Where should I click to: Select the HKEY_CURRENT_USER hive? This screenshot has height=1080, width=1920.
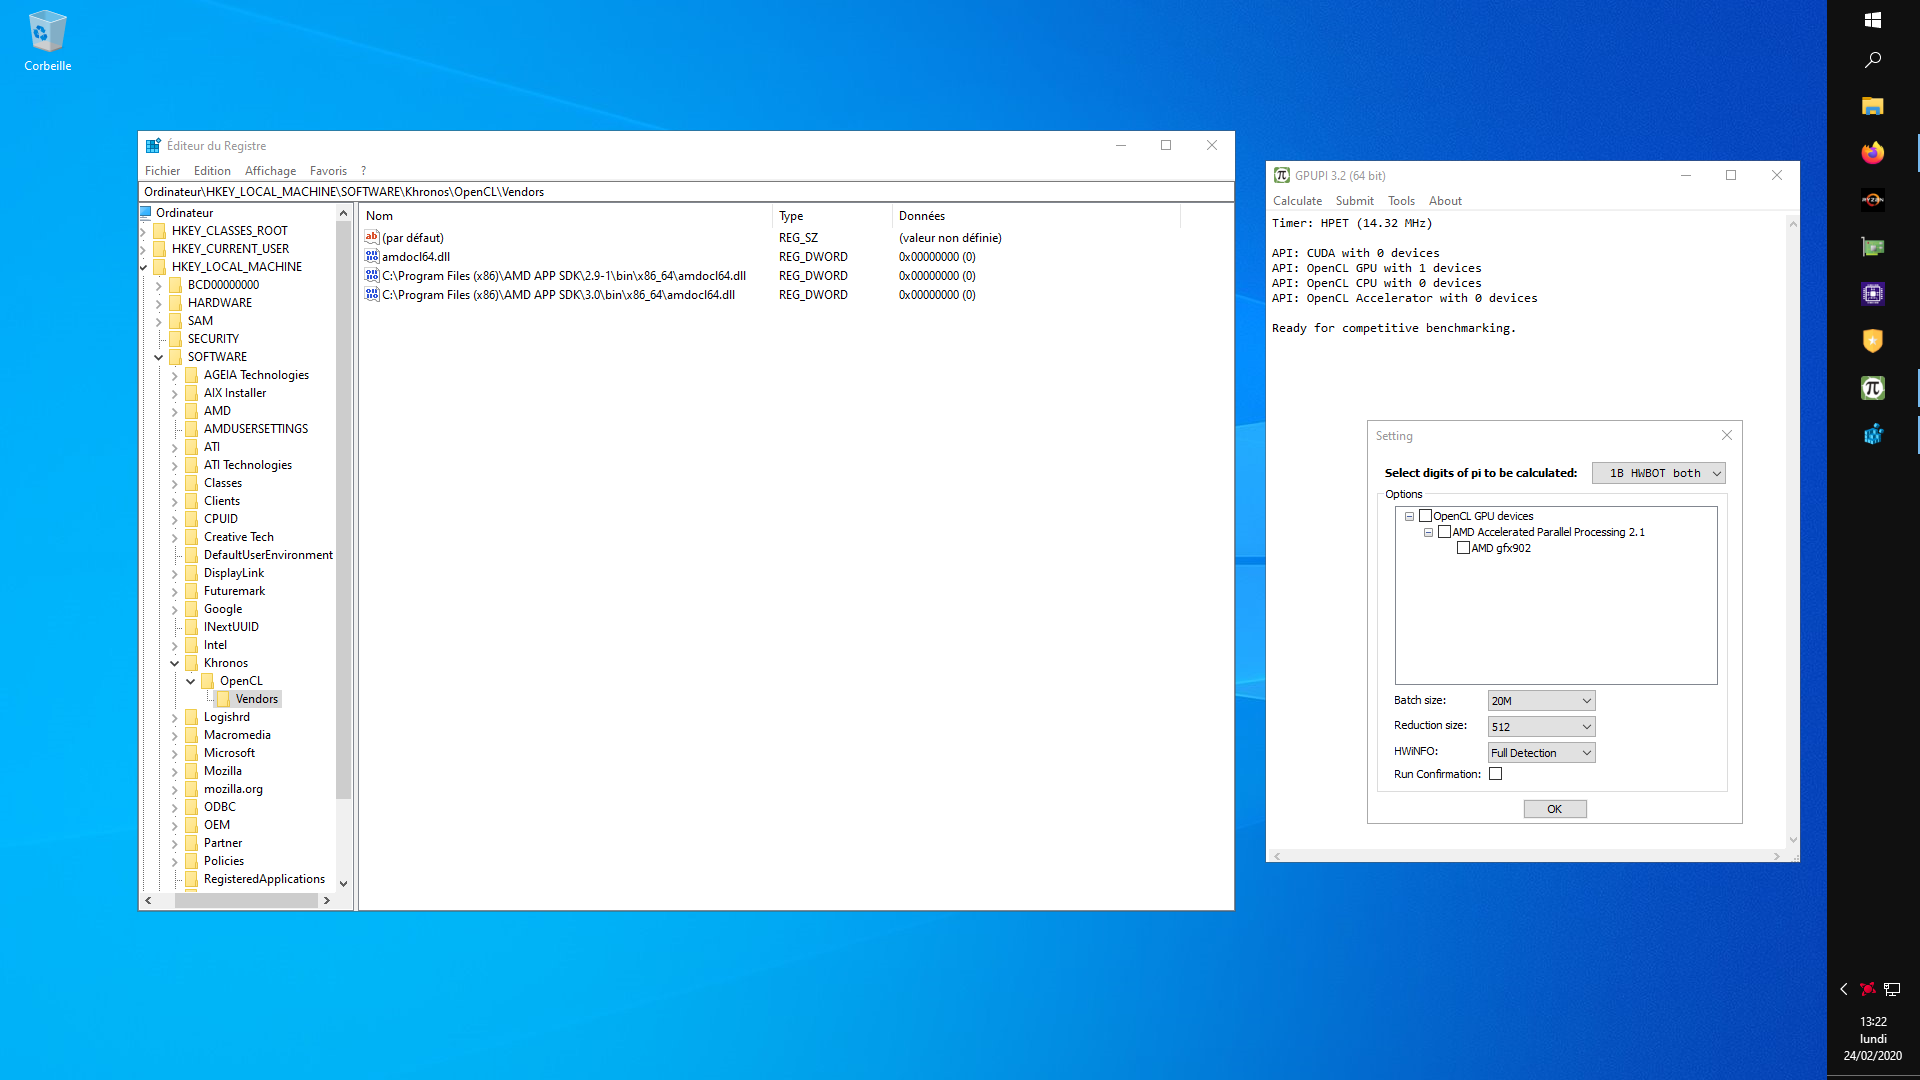pos(230,249)
